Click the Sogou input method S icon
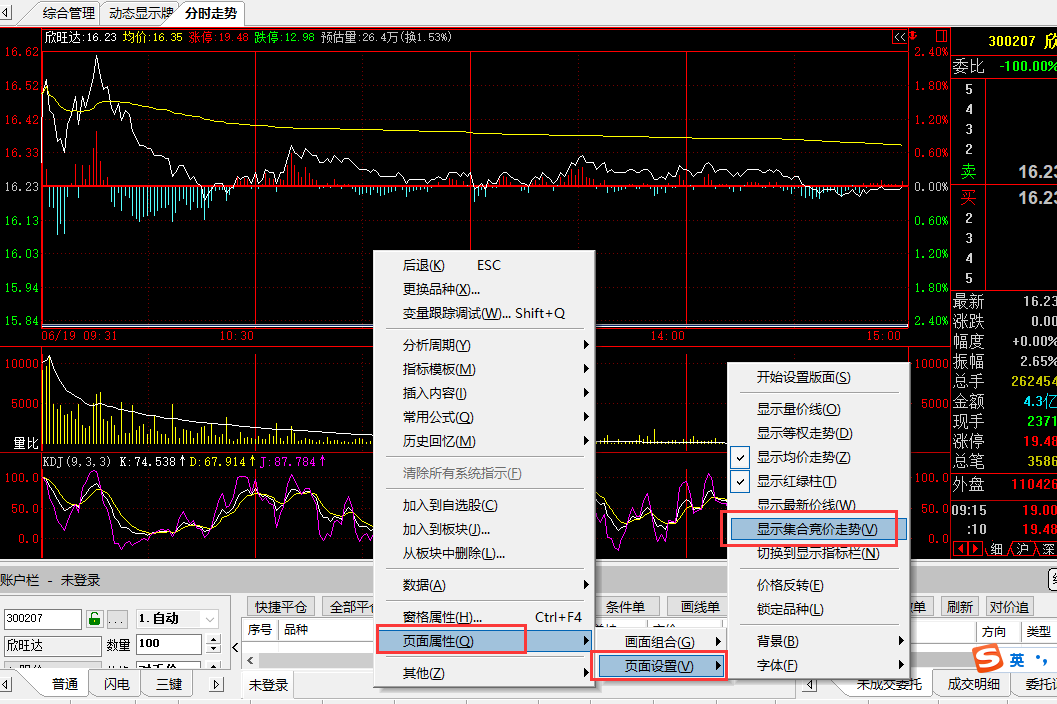 click(x=988, y=660)
